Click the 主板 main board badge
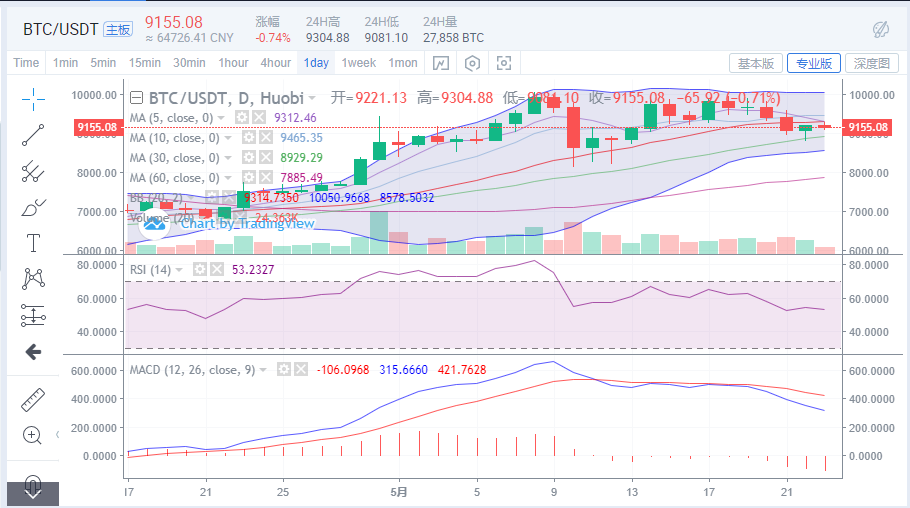The width and height of the screenshot is (910, 508). [118, 29]
